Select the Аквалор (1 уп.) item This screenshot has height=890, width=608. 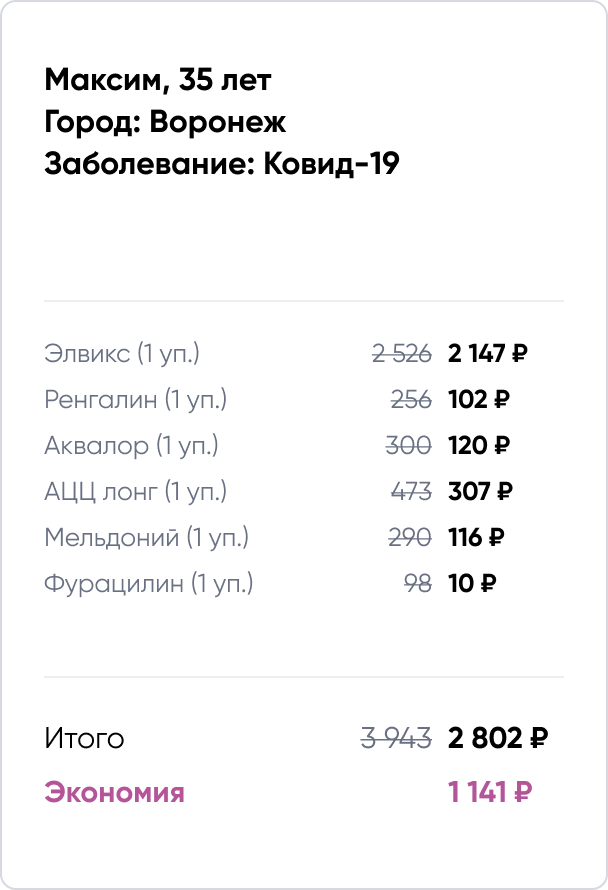[x=131, y=445]
